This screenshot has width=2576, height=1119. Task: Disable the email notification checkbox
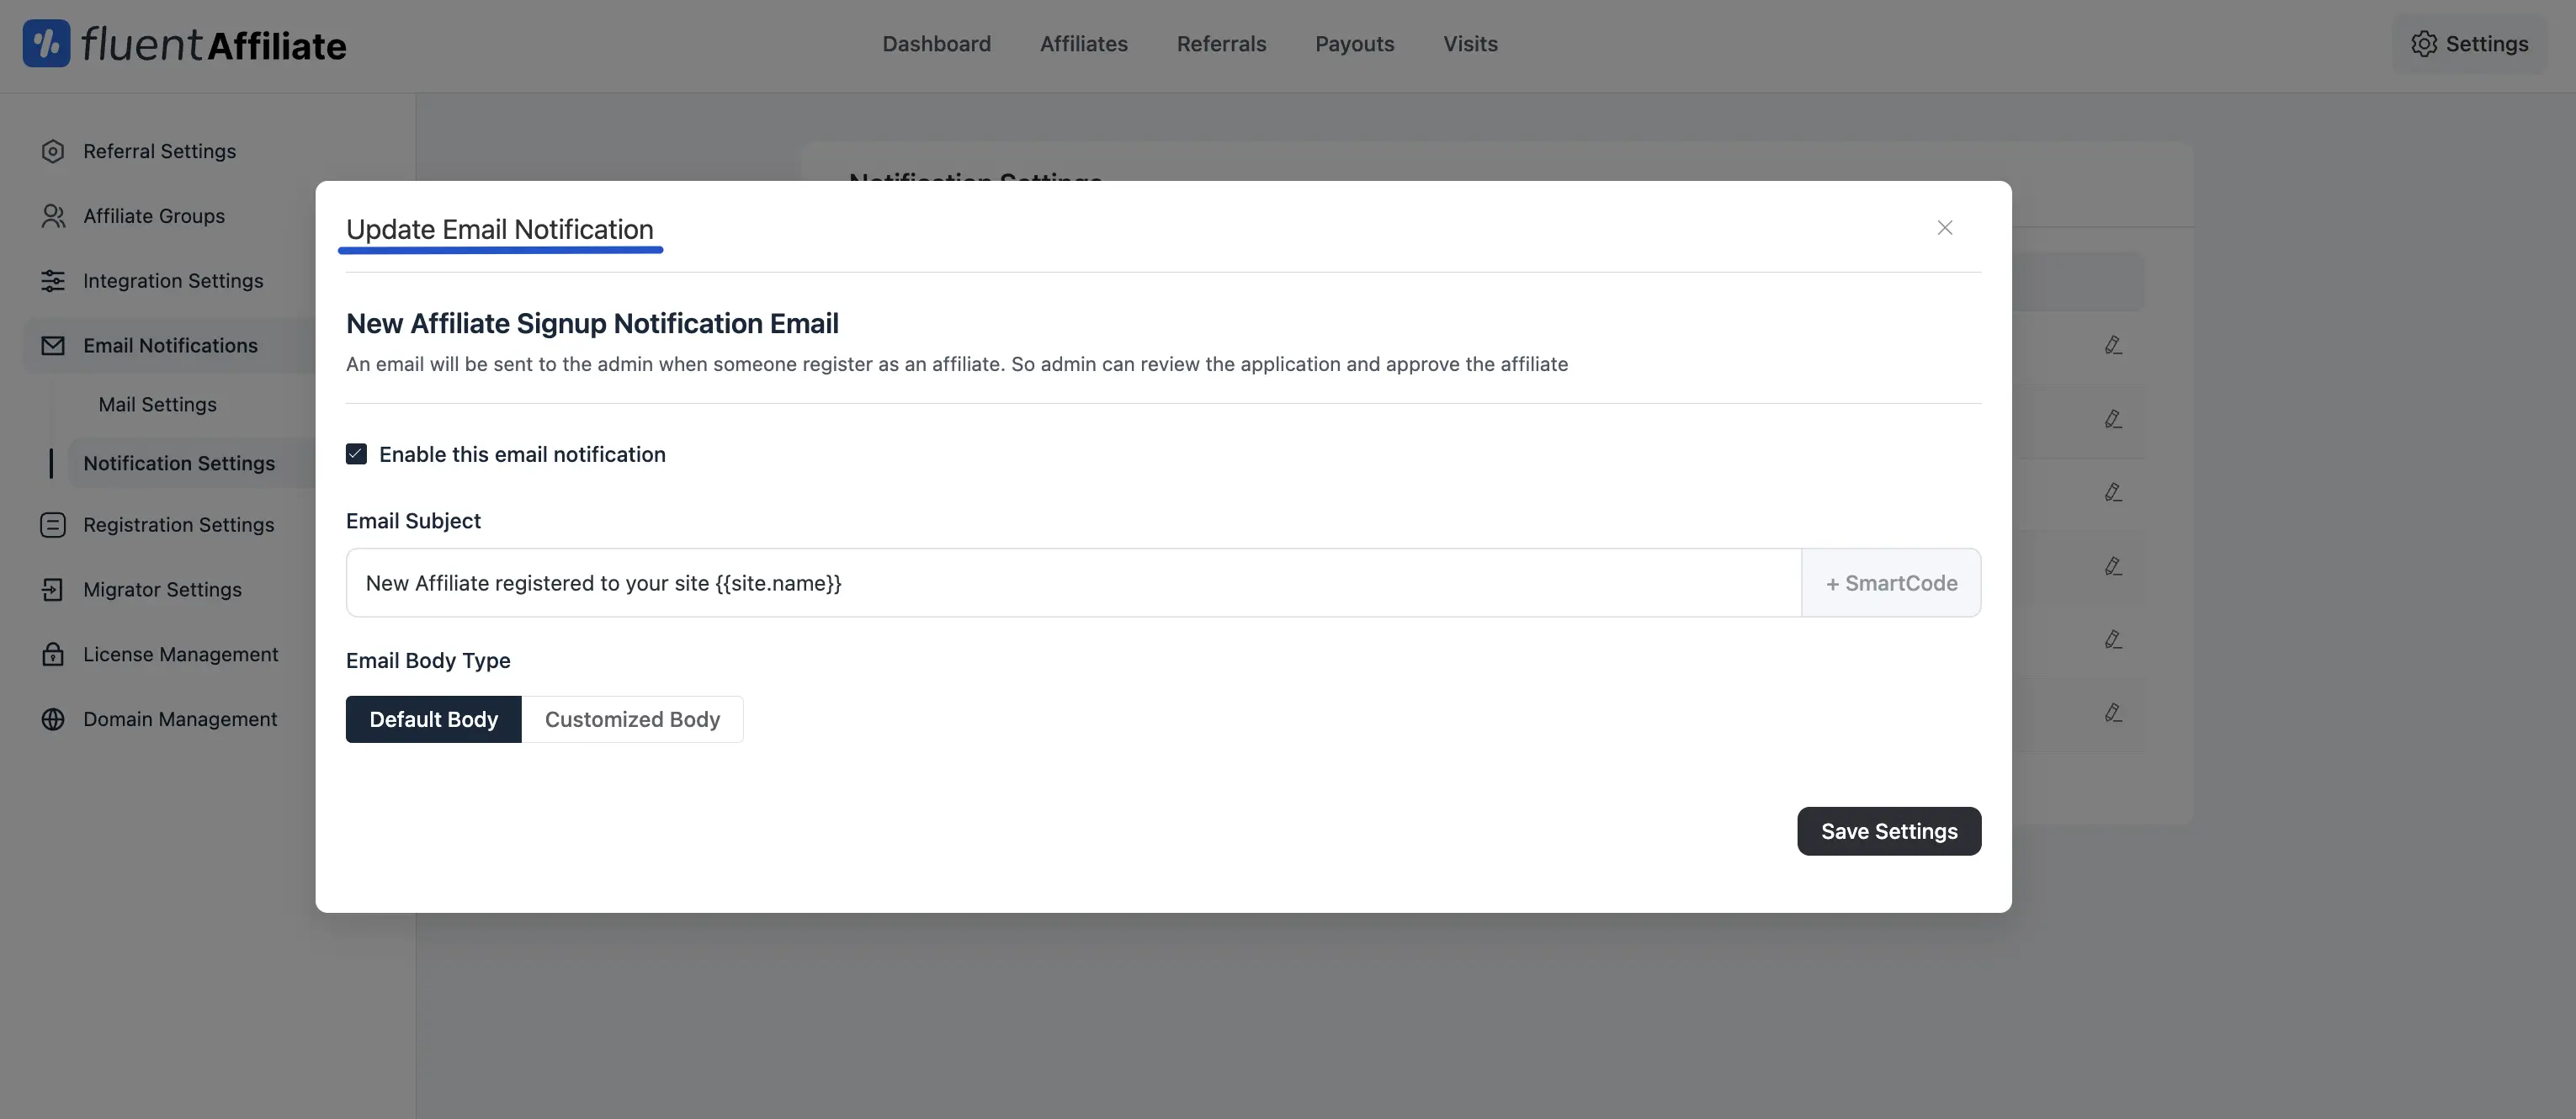click(x=356, y=453)
